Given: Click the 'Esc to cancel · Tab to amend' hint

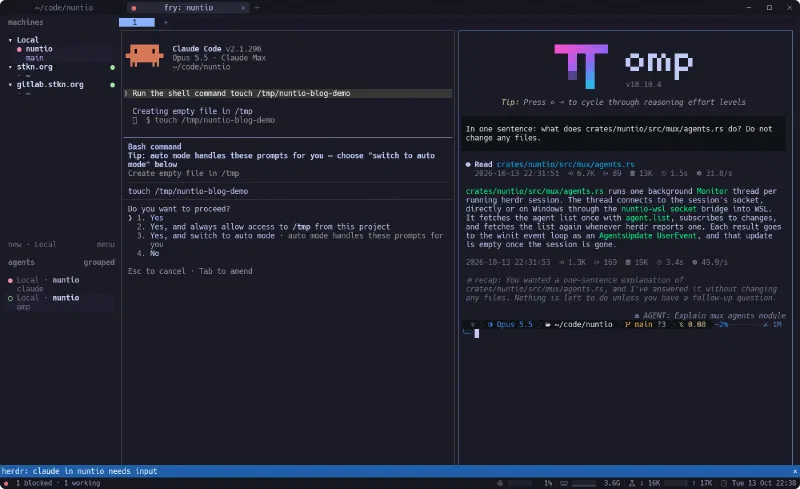Looking at the screenshot, I should coord(190,271).
